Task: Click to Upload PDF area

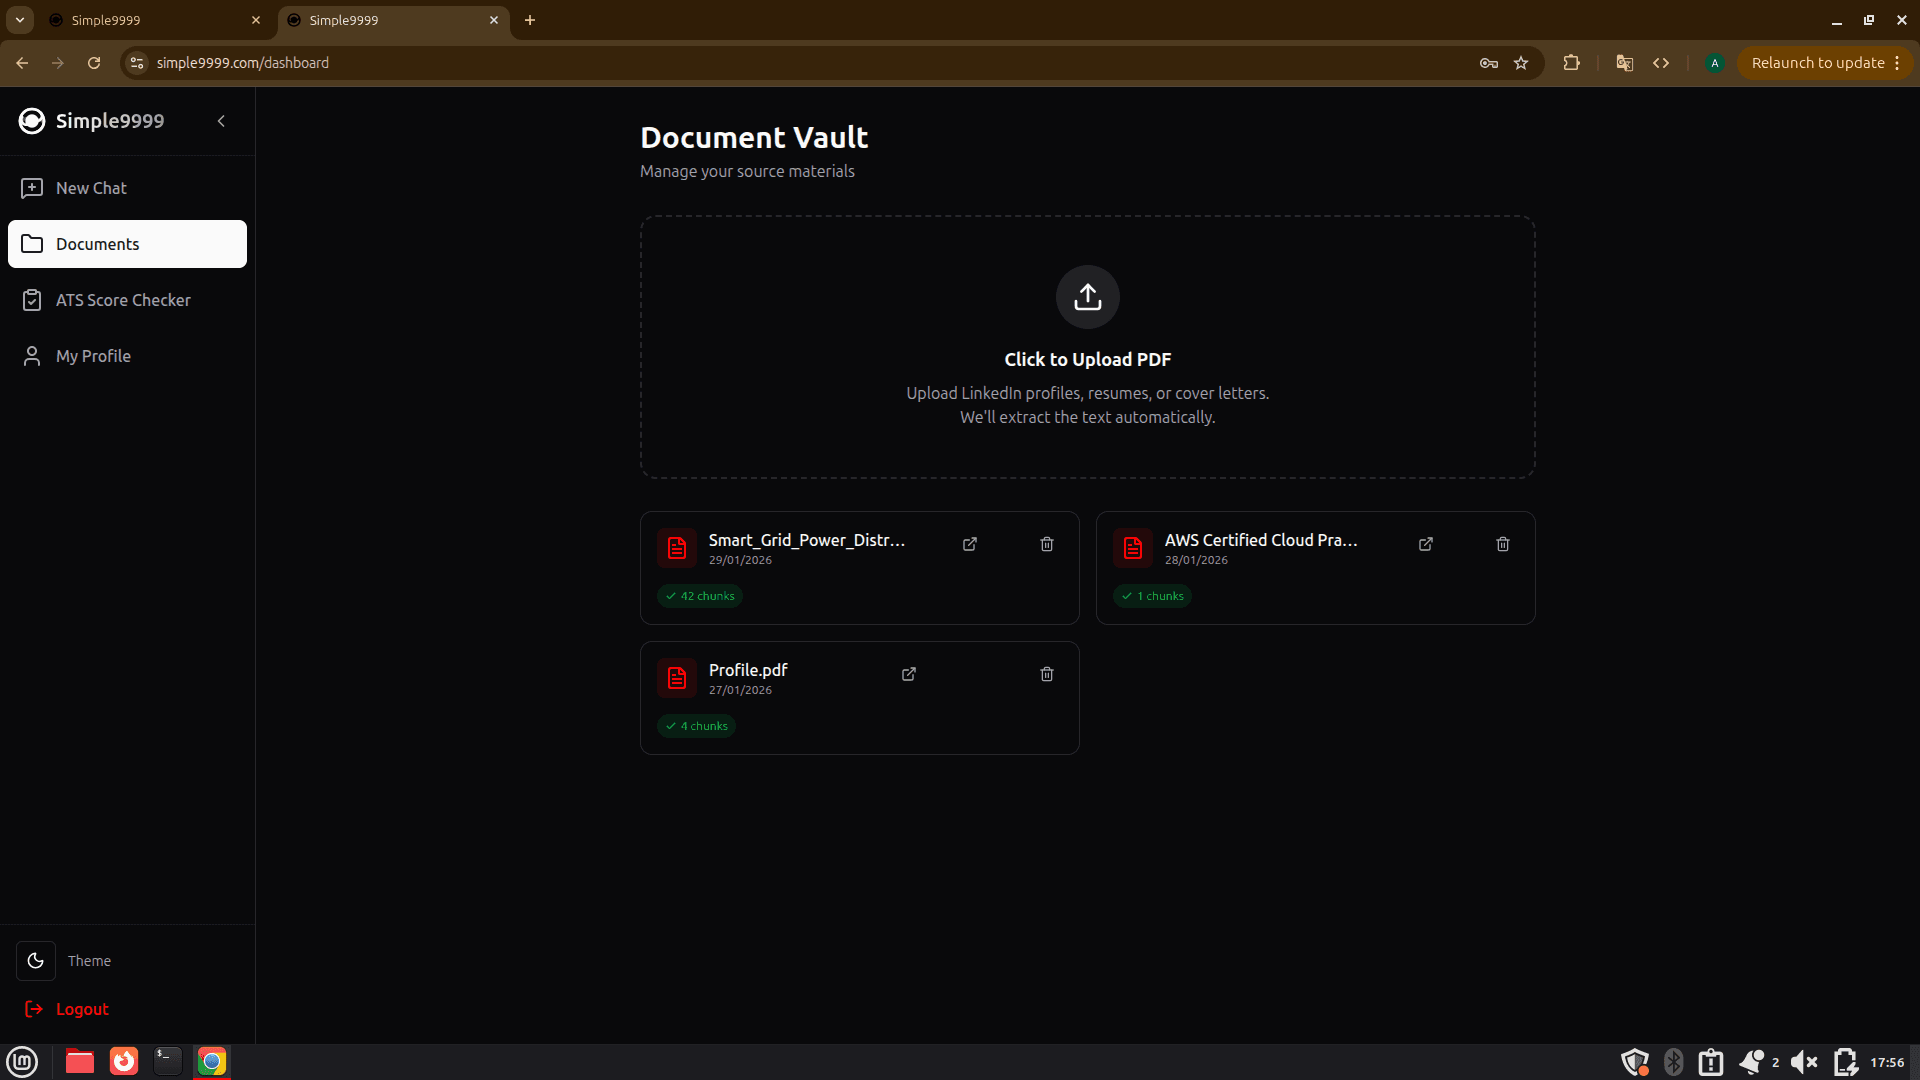Action: (x=1087, y=359)
